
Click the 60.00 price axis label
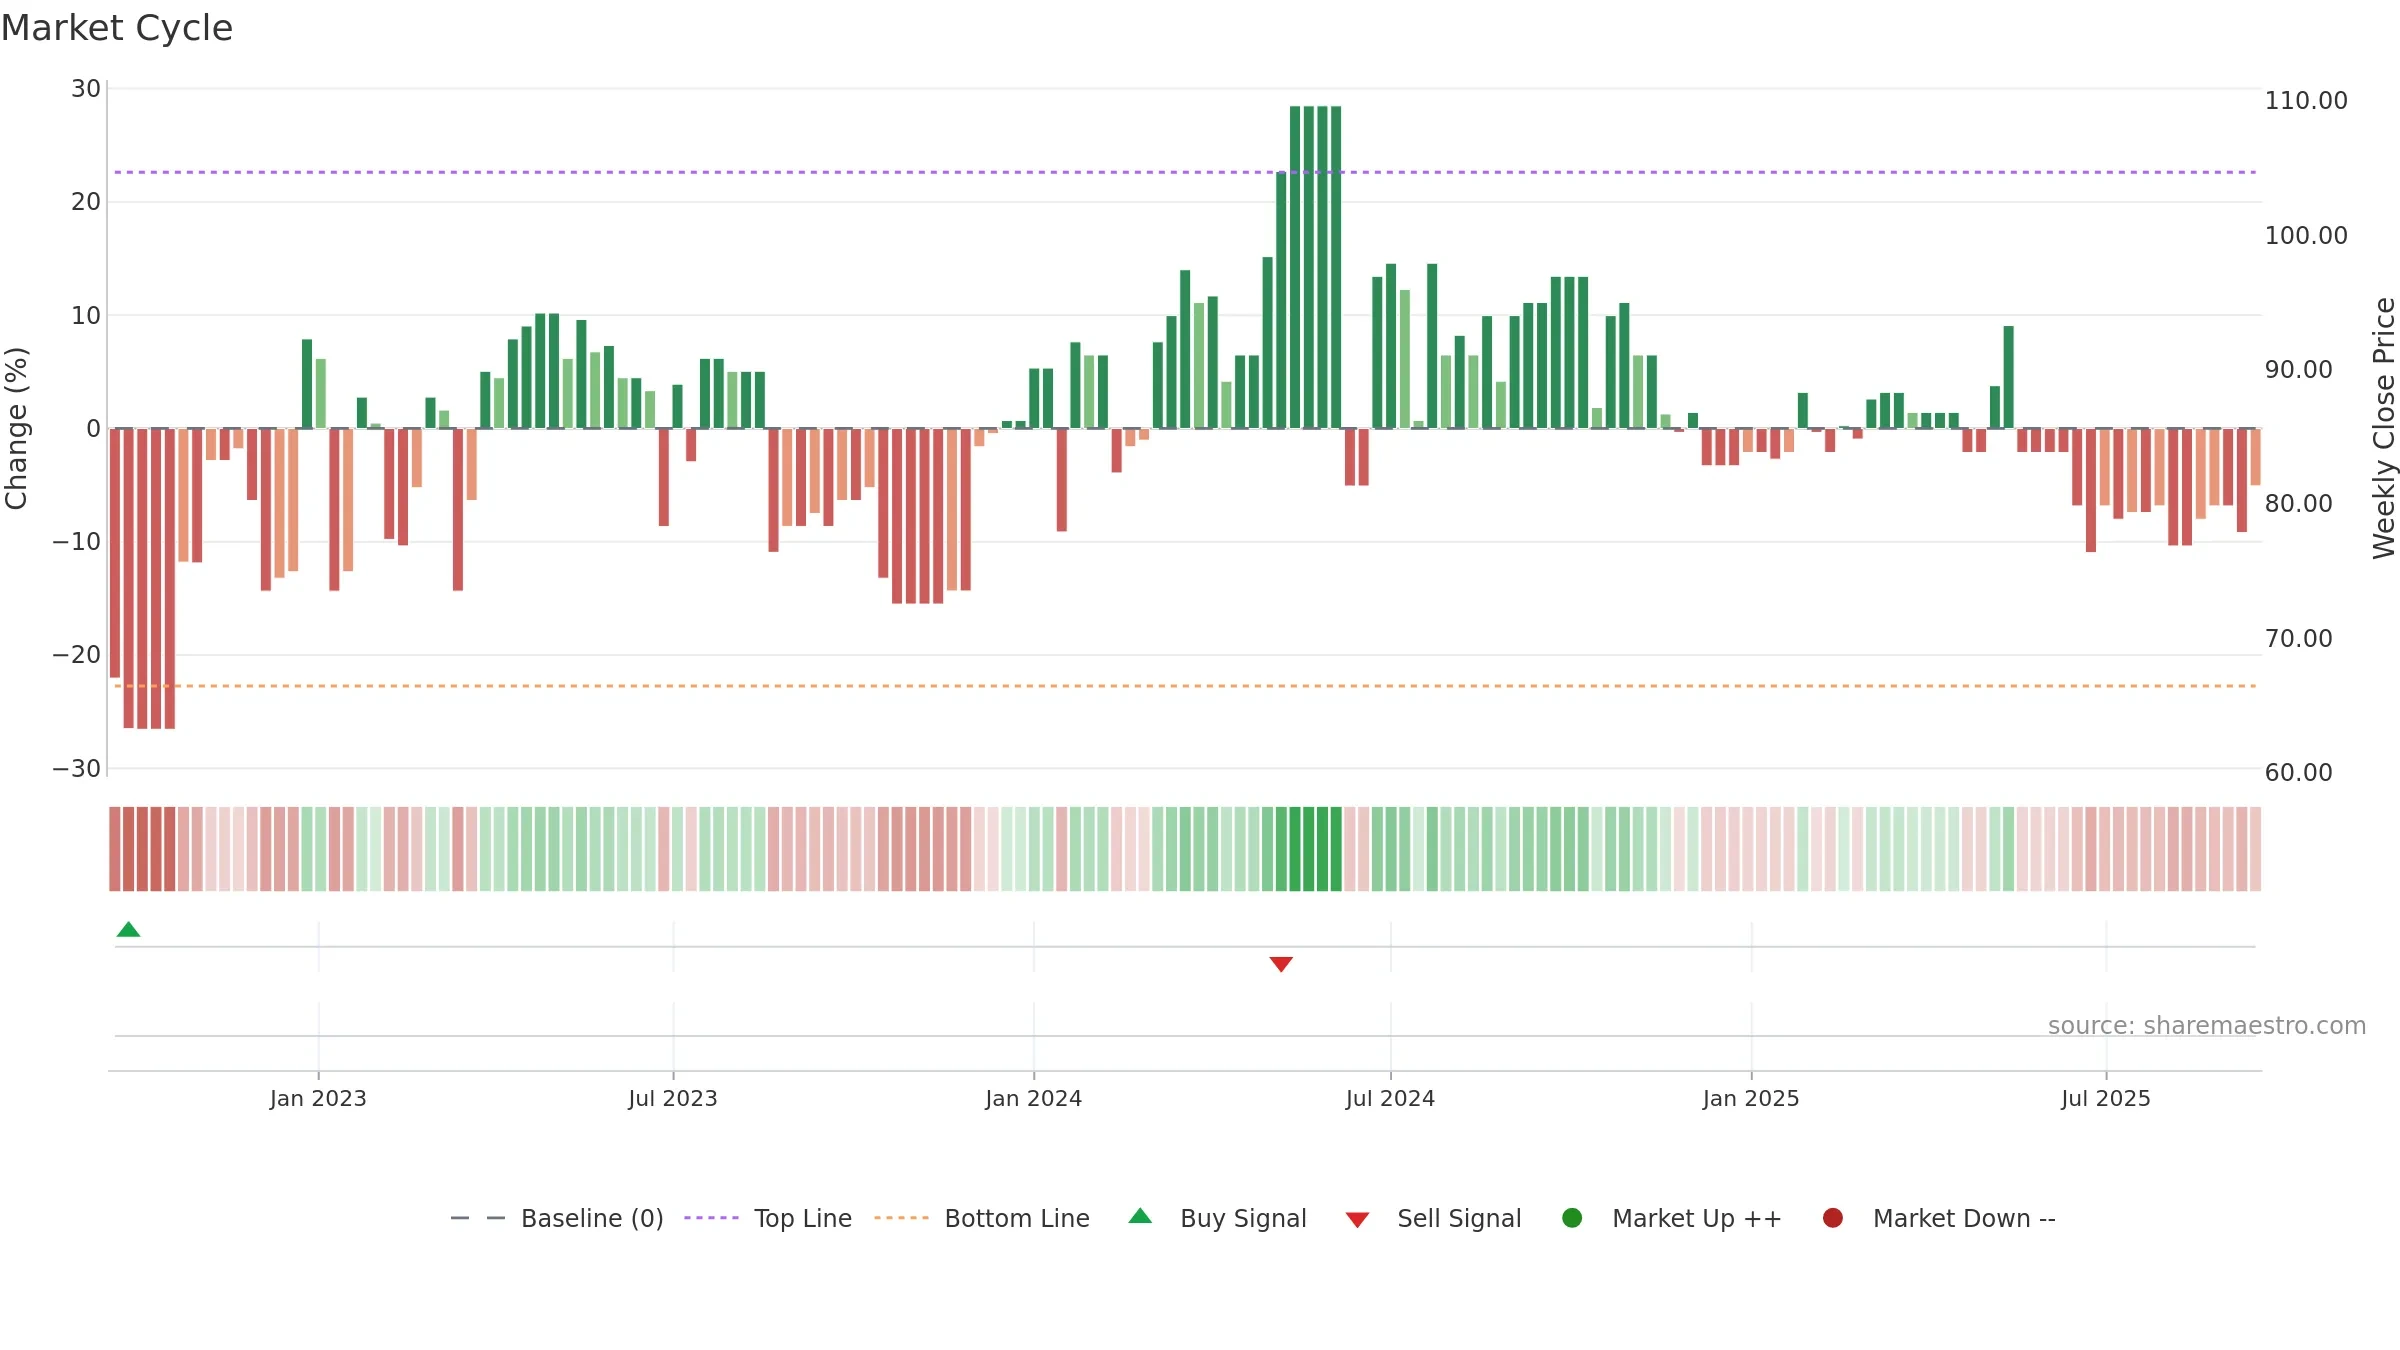pos(2298,773)
